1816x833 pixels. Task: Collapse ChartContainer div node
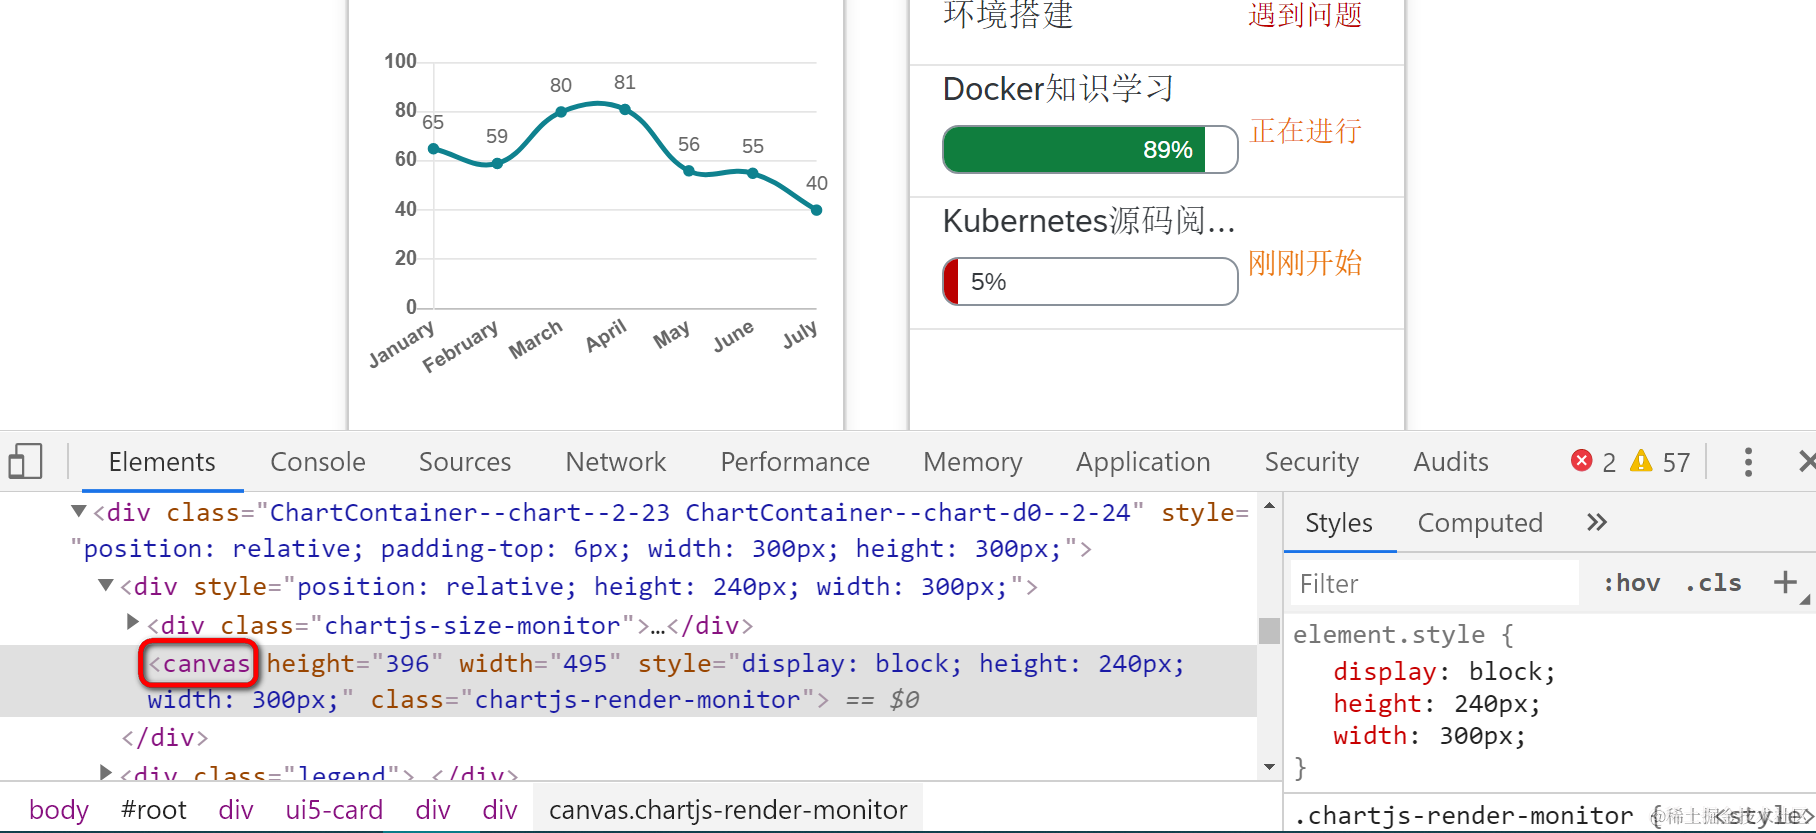point(79,512)
